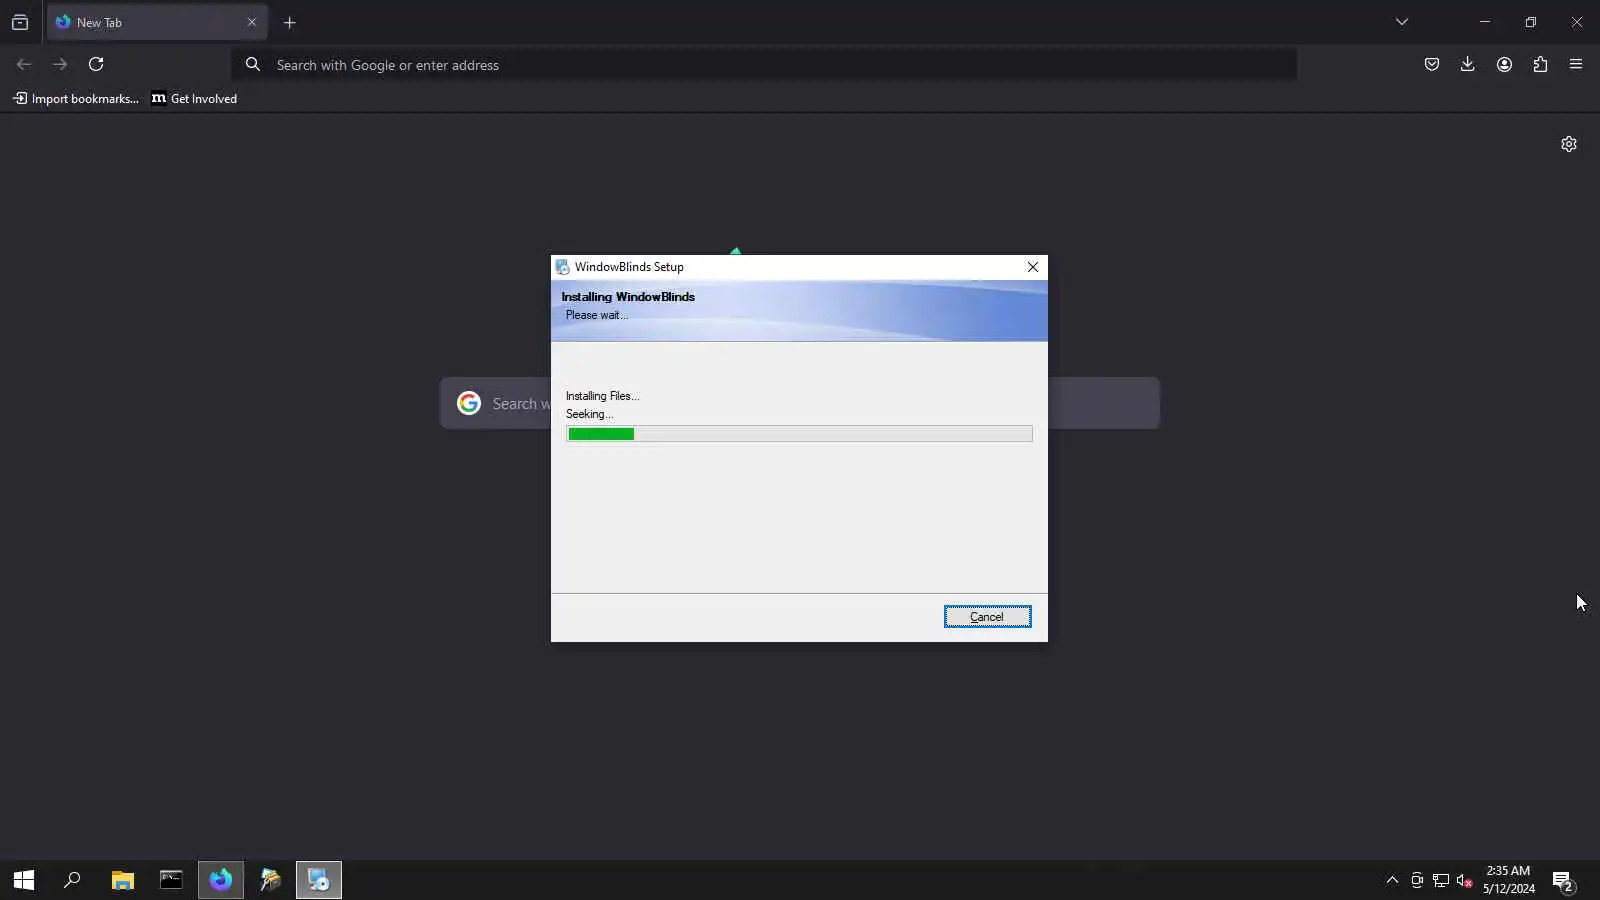Open File Explorer from taskbar

[122, 880]
